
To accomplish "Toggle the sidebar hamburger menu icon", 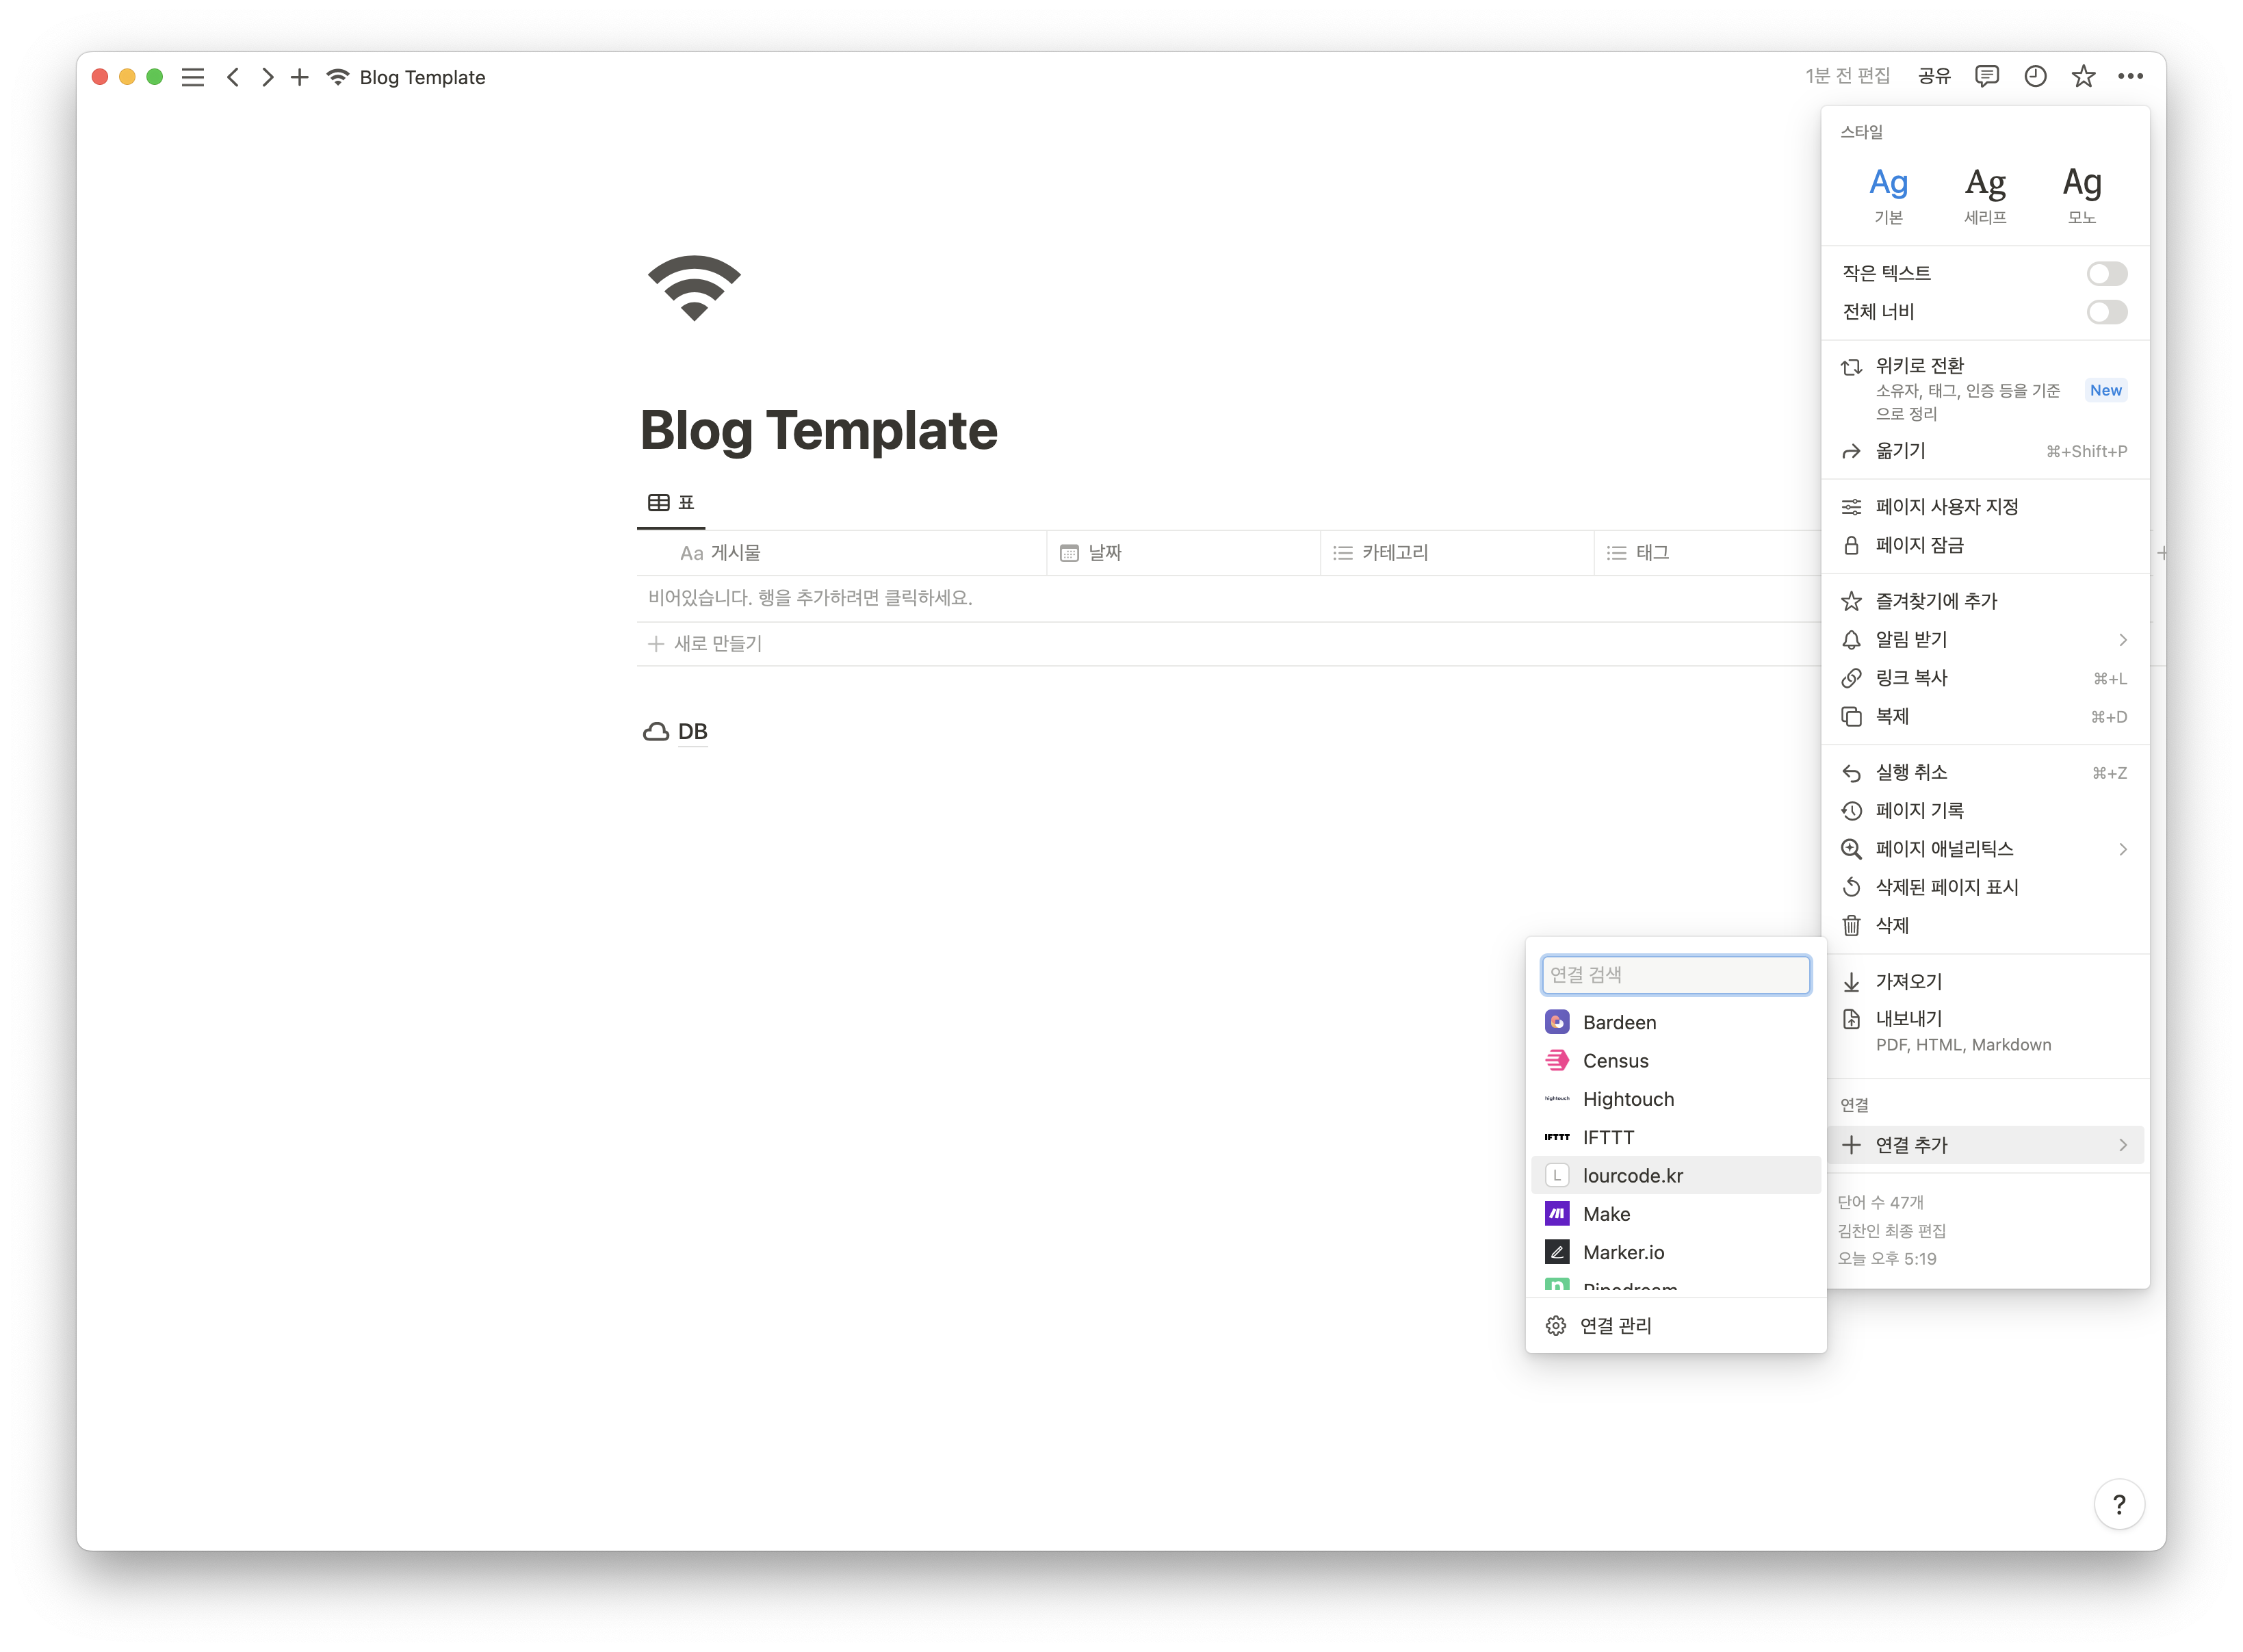I will pos(193,77).
